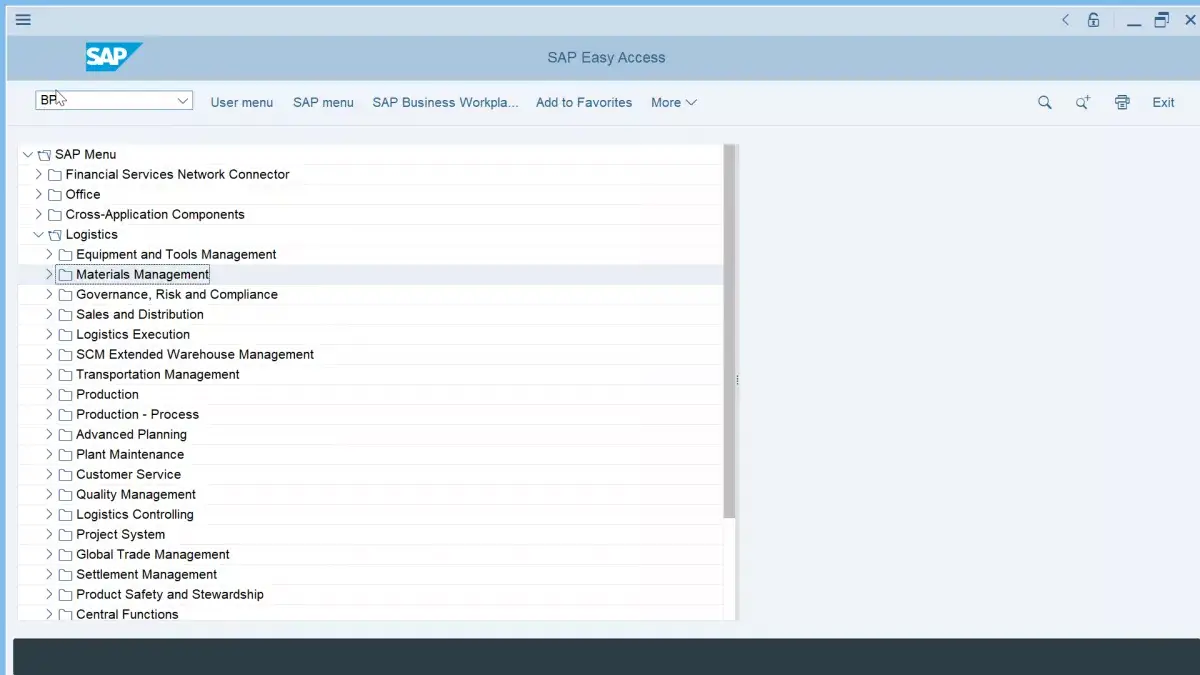This screenshot has height=675, width=1200.
Task: Click the search-again magnifier plus icon
Action: (x=1083, y=102)
